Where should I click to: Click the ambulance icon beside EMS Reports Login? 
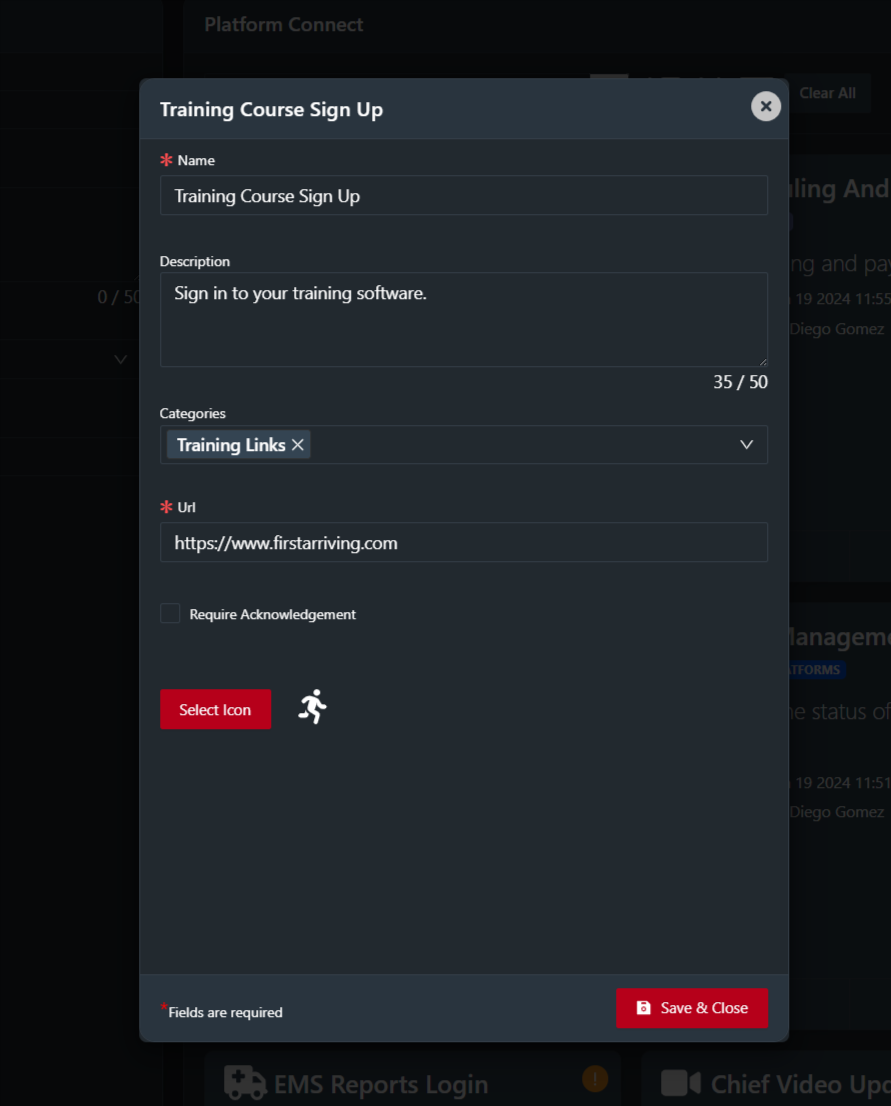(x=245, y=1083)
